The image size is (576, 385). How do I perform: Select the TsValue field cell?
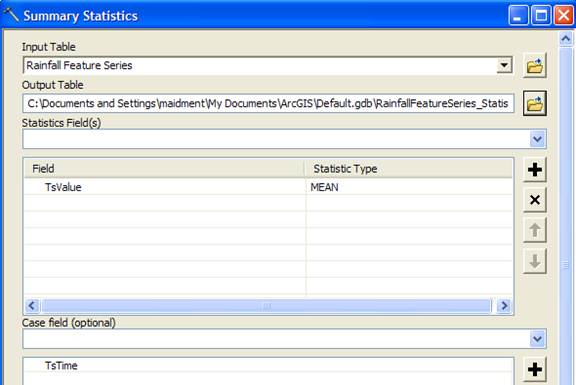point(165,187)
